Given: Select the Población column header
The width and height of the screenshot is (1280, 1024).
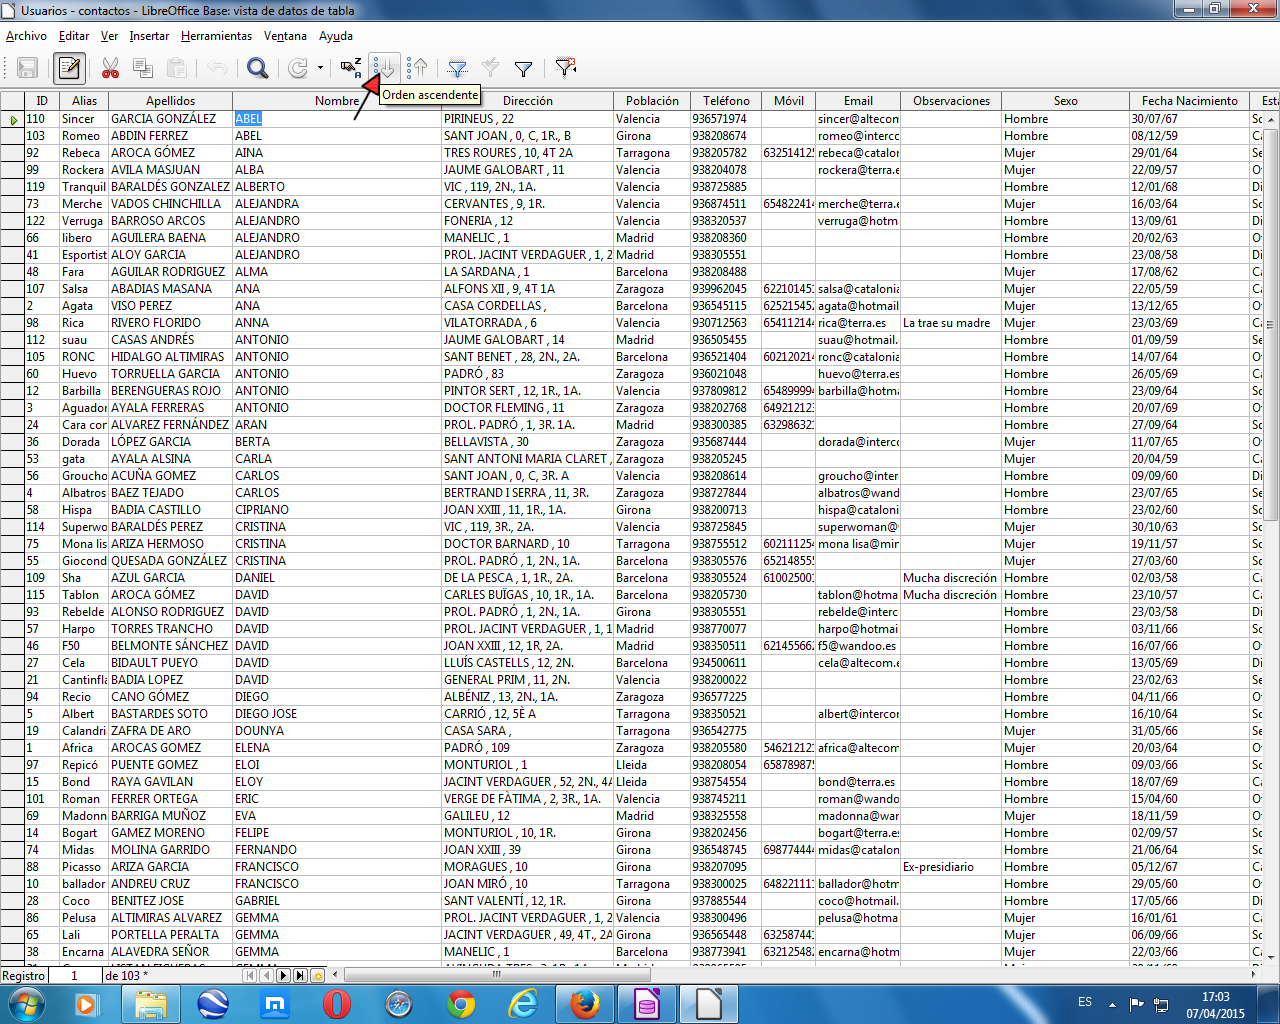Looking at the screenshot, I should point(652,101).
